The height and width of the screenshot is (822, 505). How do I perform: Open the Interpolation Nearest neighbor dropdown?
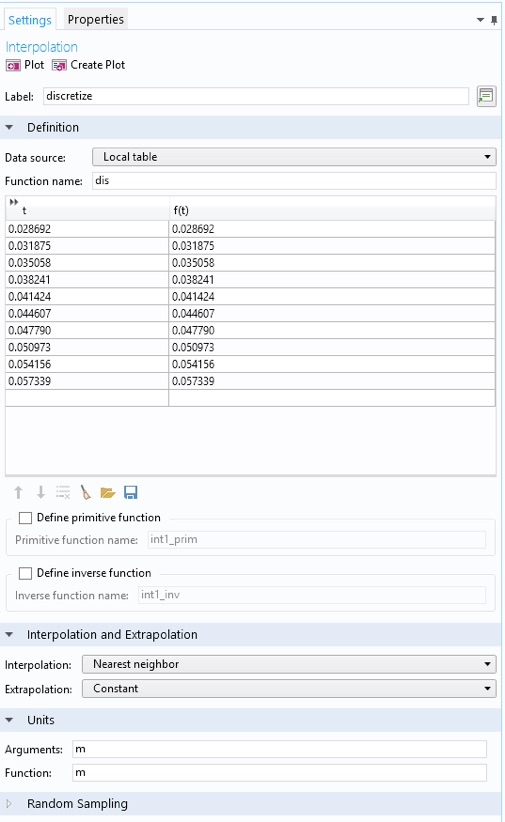coord(289,664)
